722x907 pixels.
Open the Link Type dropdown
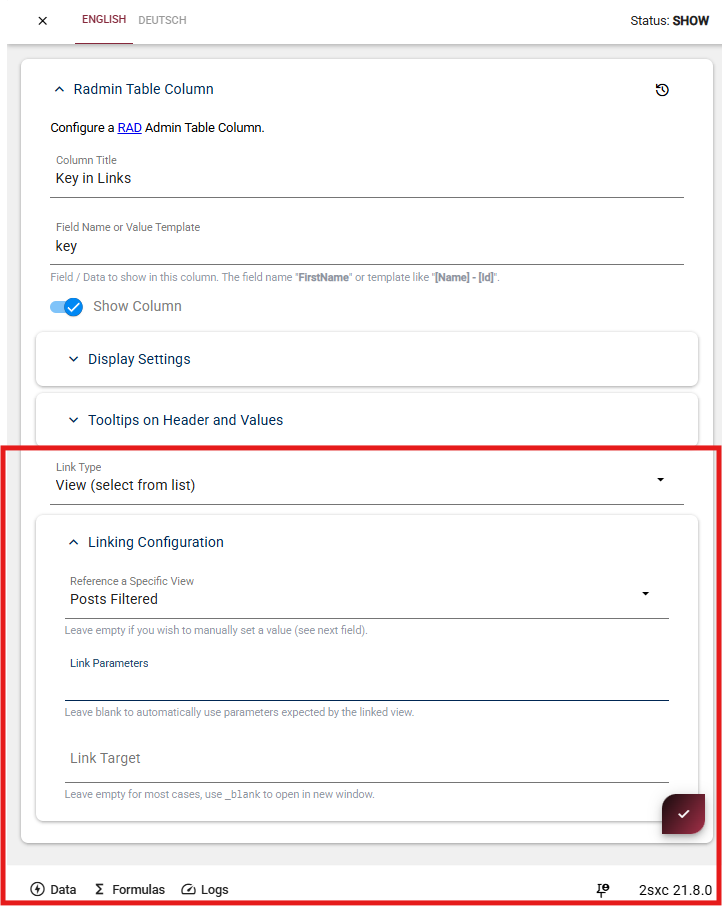367,480
